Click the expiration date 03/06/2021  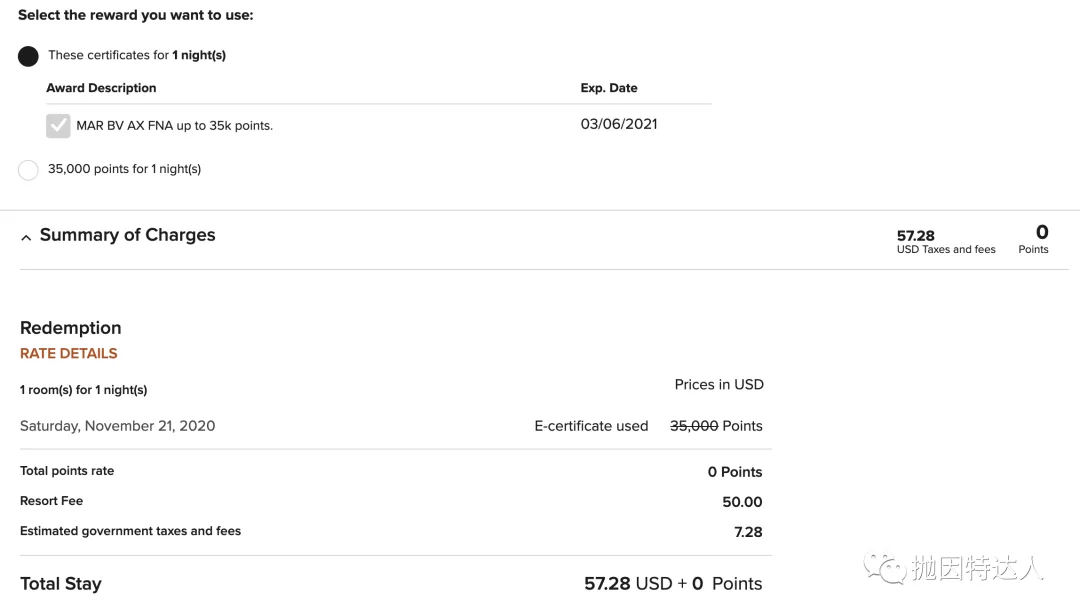tap(619, 124)
